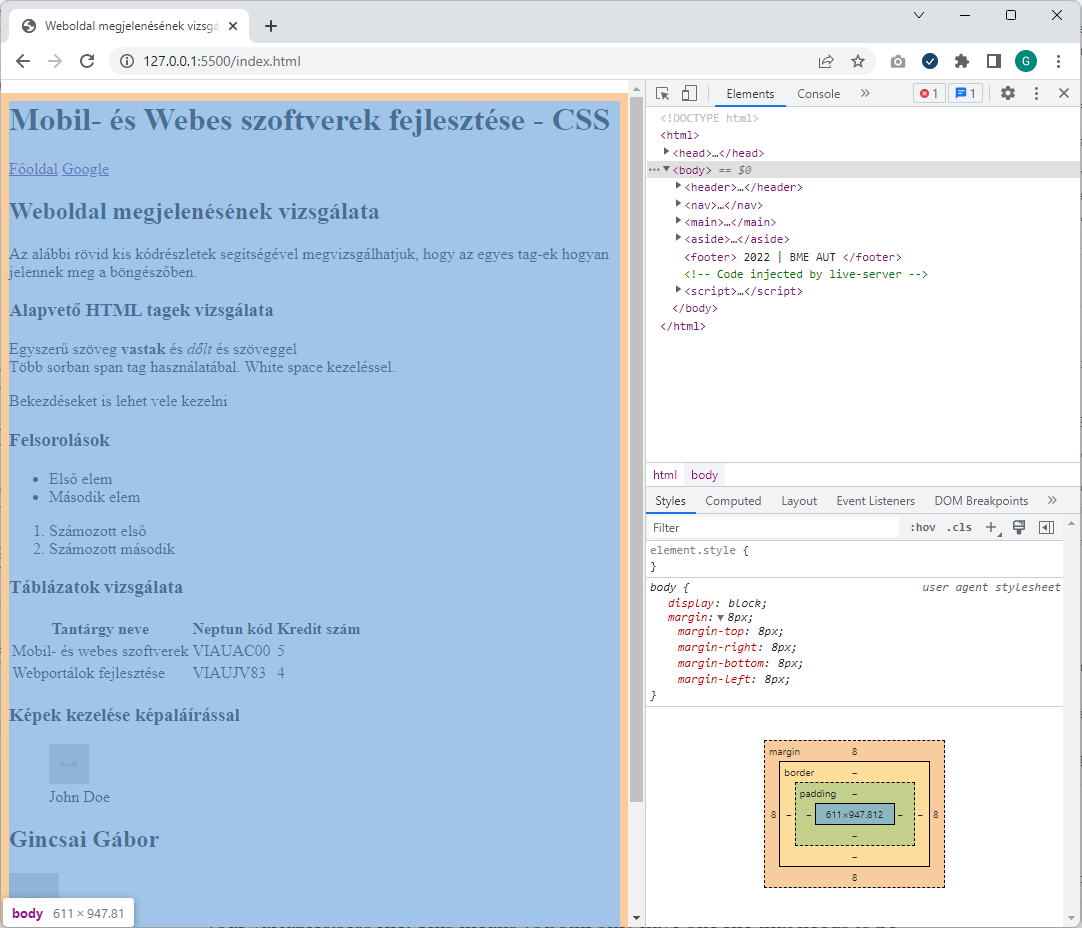Toggle rendering emulations paintbrush icon
1082x928 pixels.
pos(1019,528)
